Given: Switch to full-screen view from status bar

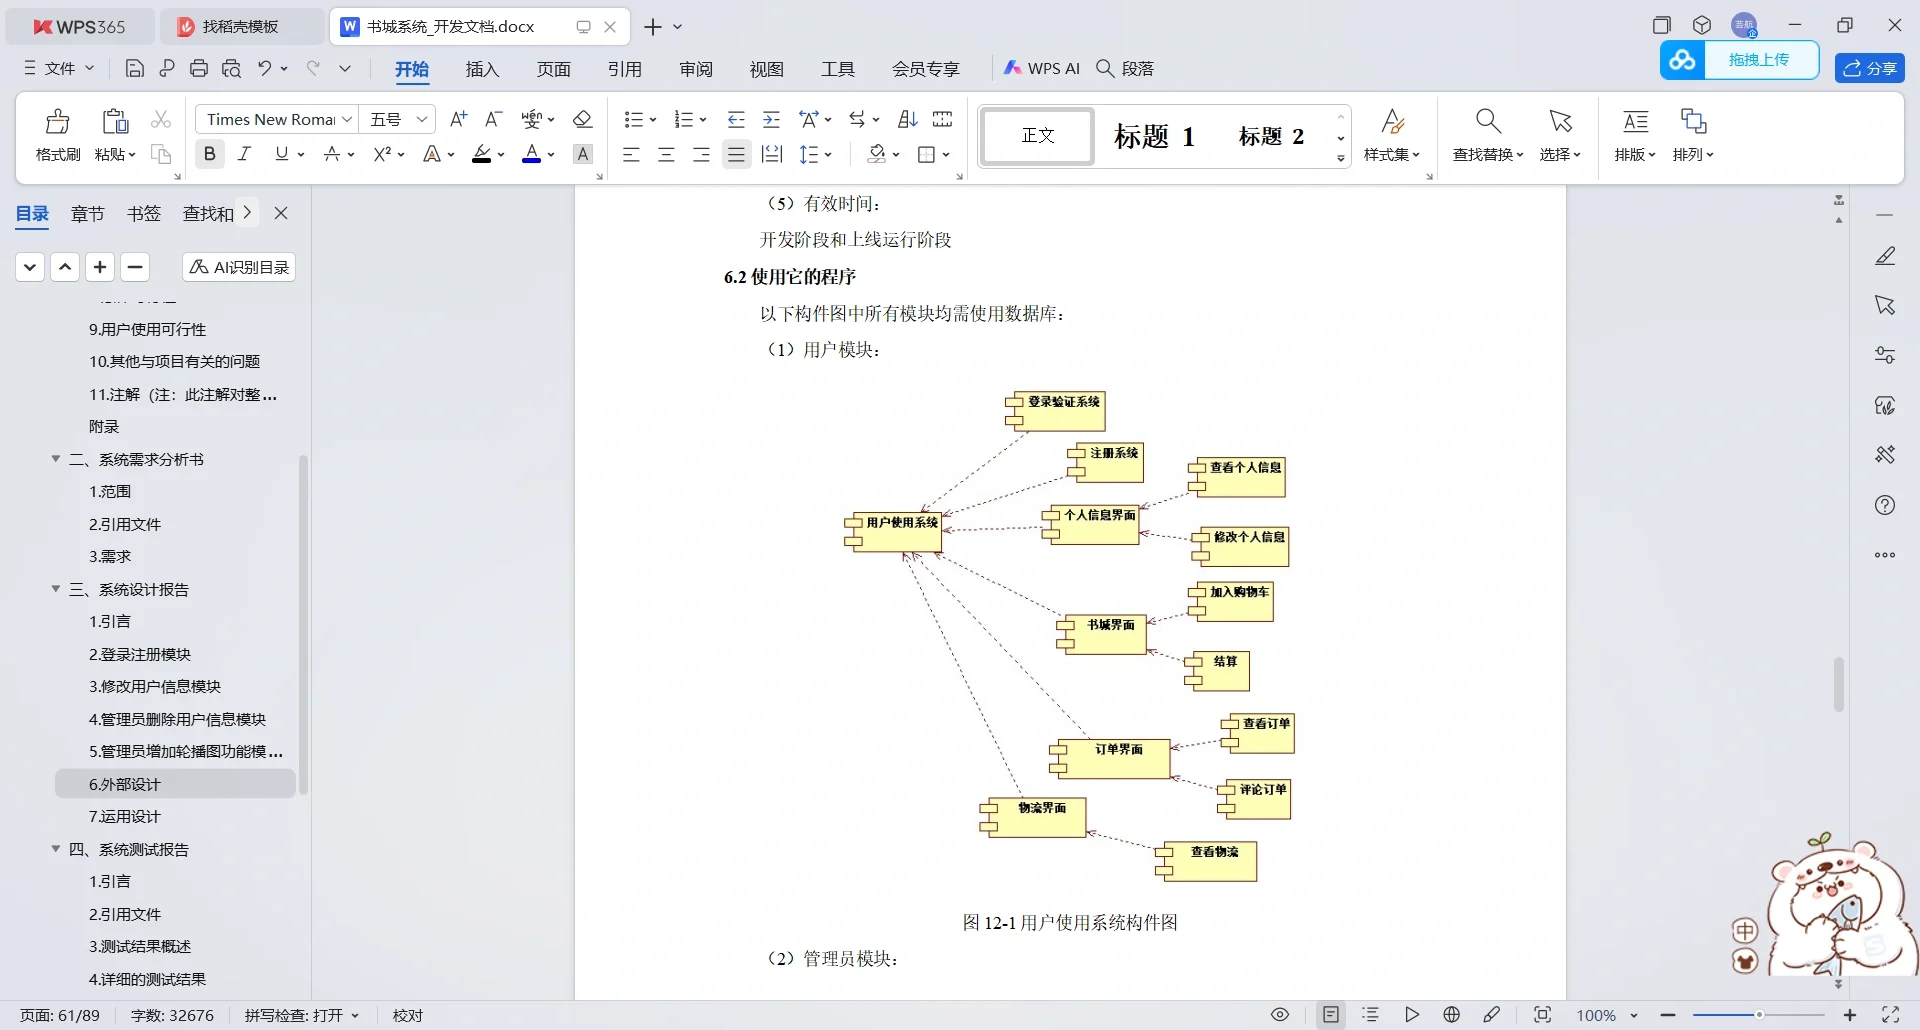Looking at the screenshot, I should 1890,1015.
